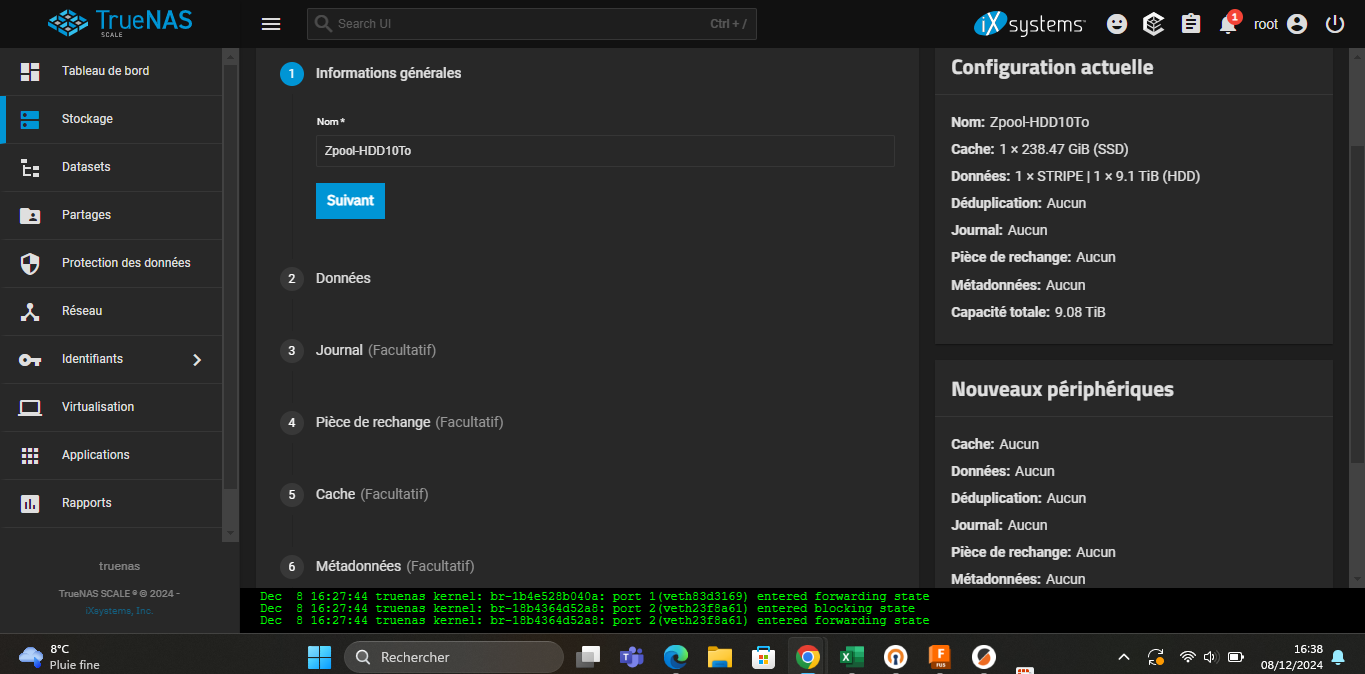The width and height of the screenshot is (1365, 674).
Task: Select step 1 Informations générales
Action: point(371,73)
